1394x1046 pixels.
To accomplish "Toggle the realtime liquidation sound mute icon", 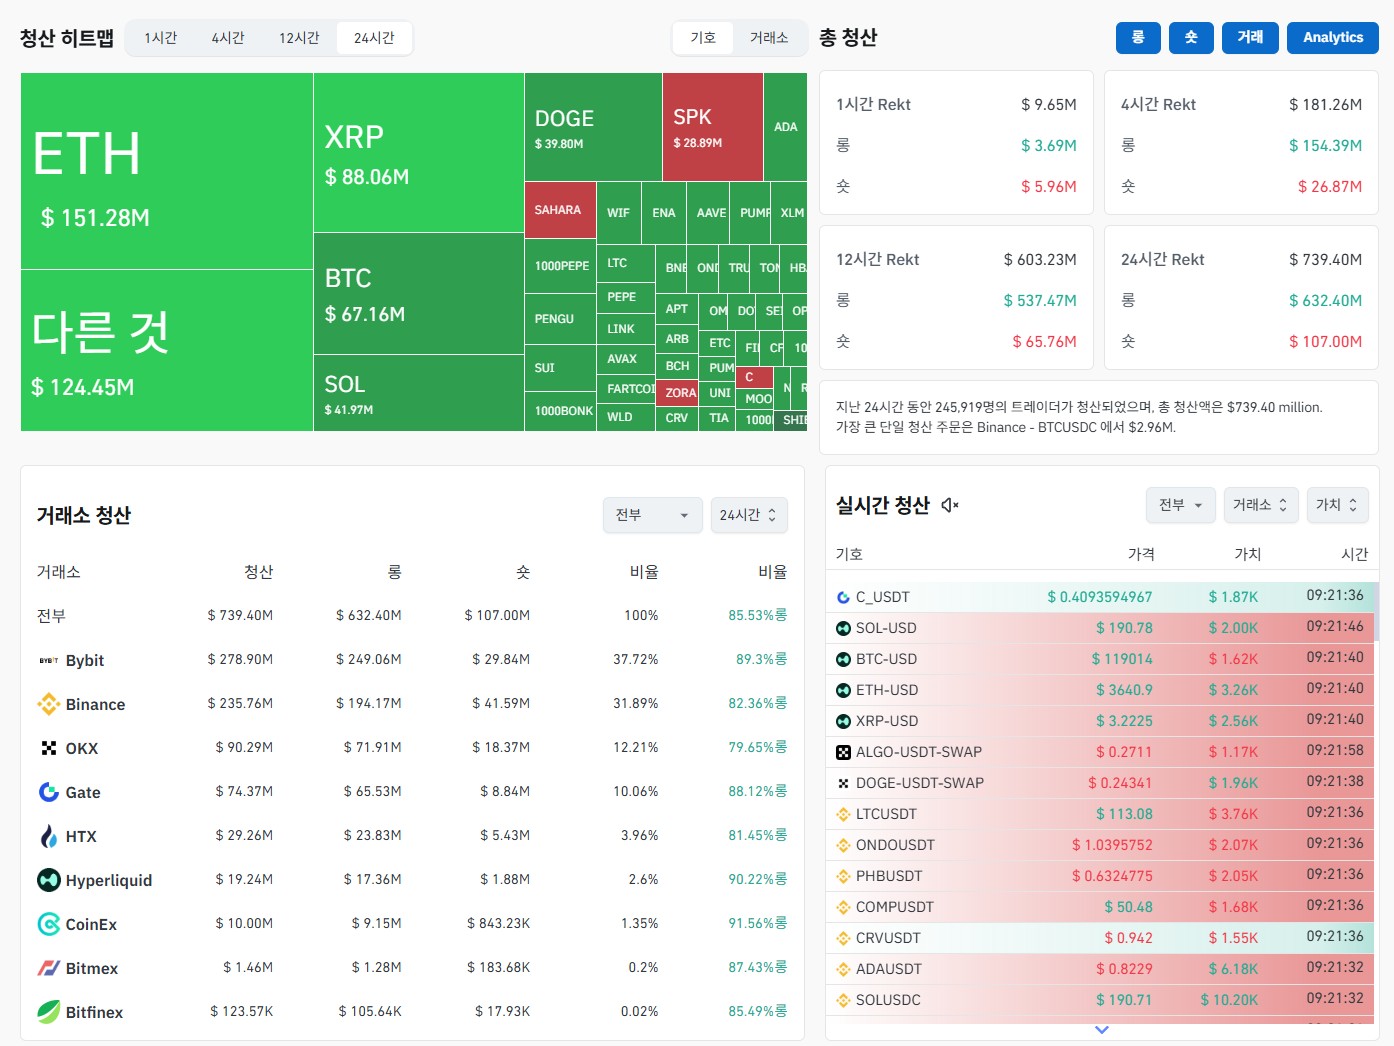I will coord(950,505).
